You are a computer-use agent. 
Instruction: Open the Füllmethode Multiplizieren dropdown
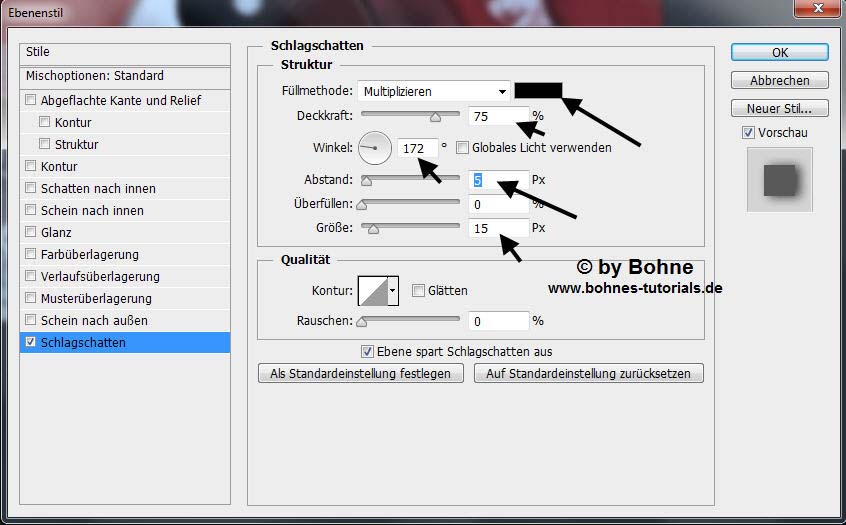(x=434, y=91)
